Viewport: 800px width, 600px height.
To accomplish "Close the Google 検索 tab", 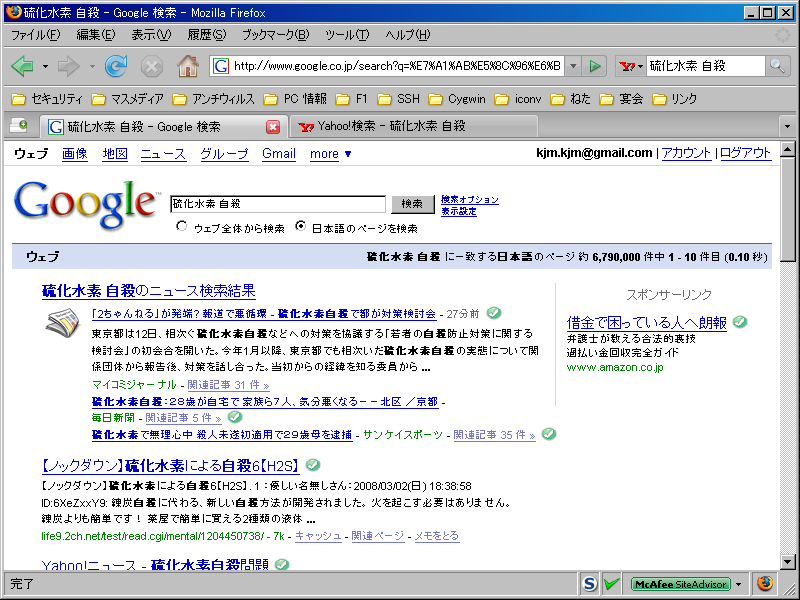I will [x=273, y=127].
